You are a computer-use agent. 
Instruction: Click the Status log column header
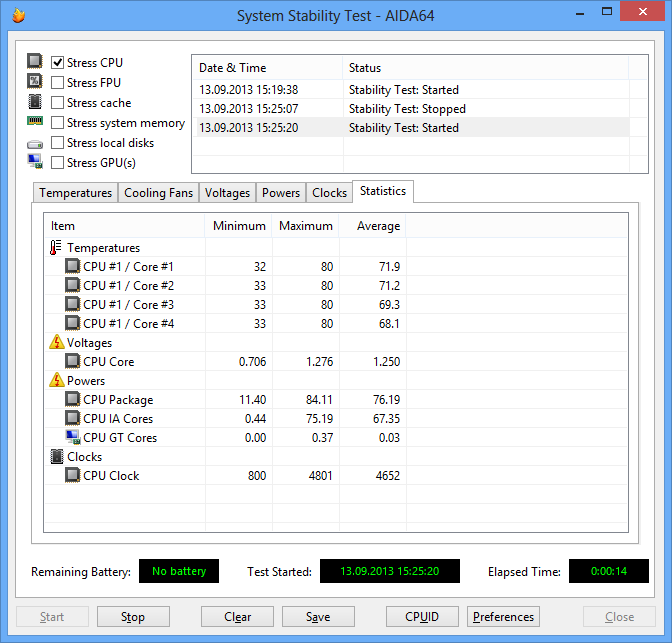pos(486,68)
